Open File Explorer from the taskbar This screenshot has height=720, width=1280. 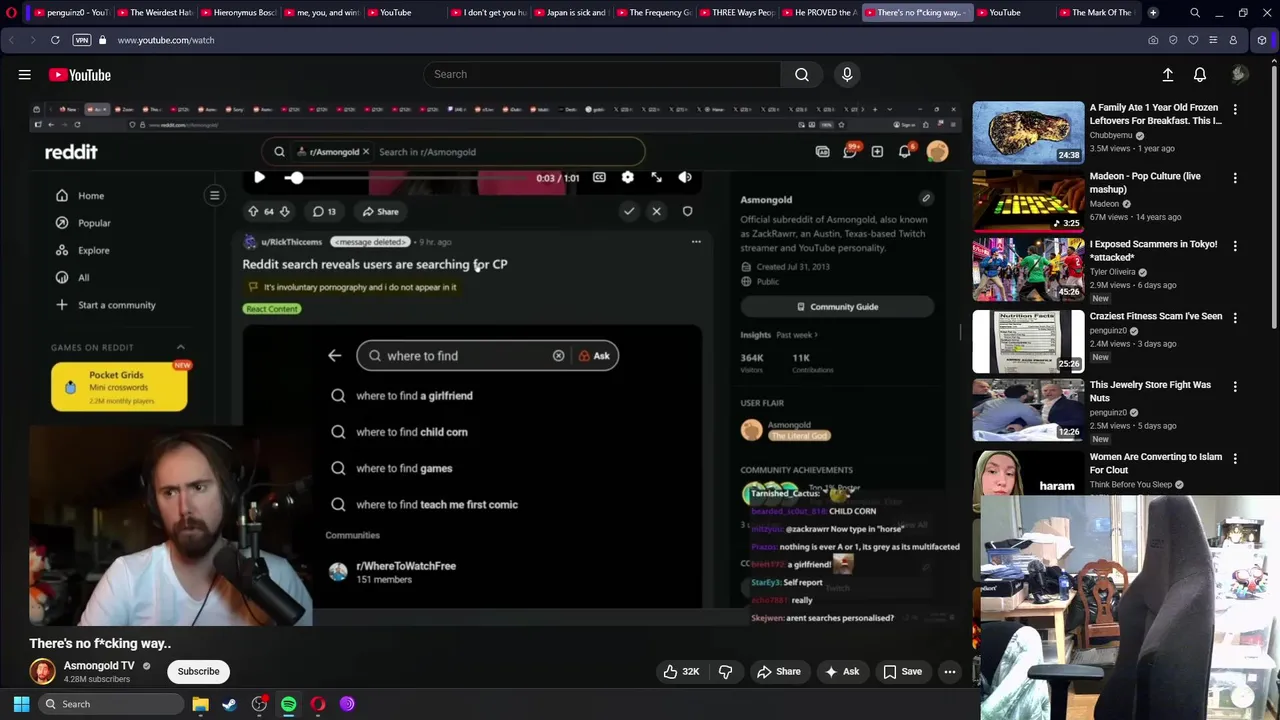click(200, 704)
